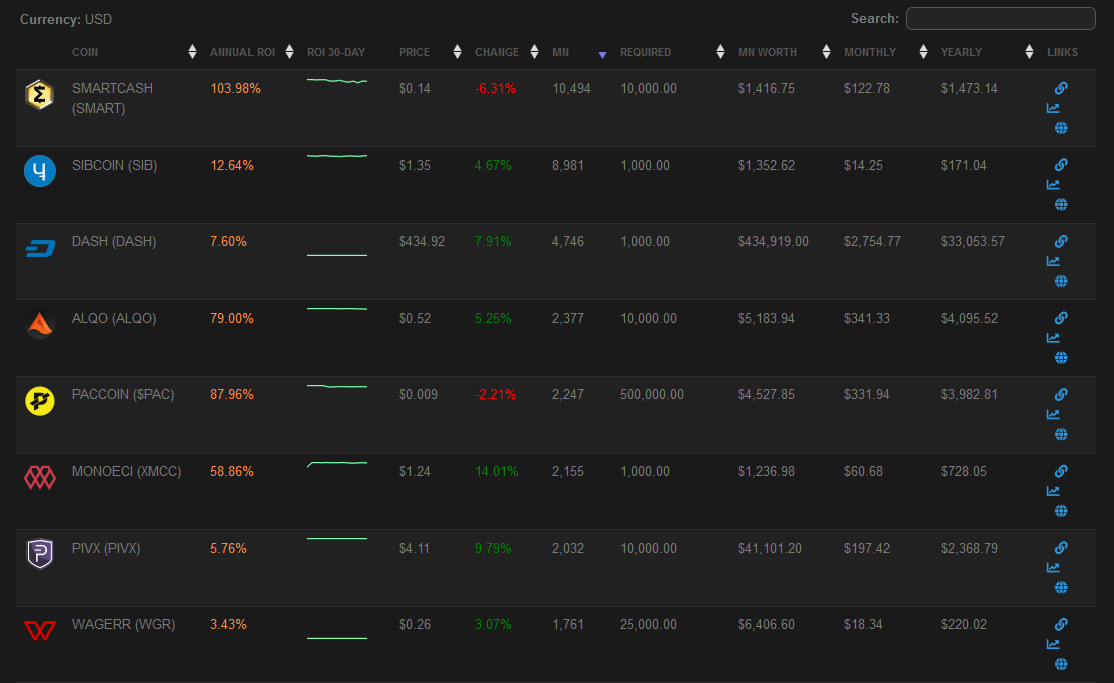Image resolution: width=1114 pixels, height=683 pixels.
Task: Click Dash $434,919.00 MN worth value
Action: pos(773,242)
